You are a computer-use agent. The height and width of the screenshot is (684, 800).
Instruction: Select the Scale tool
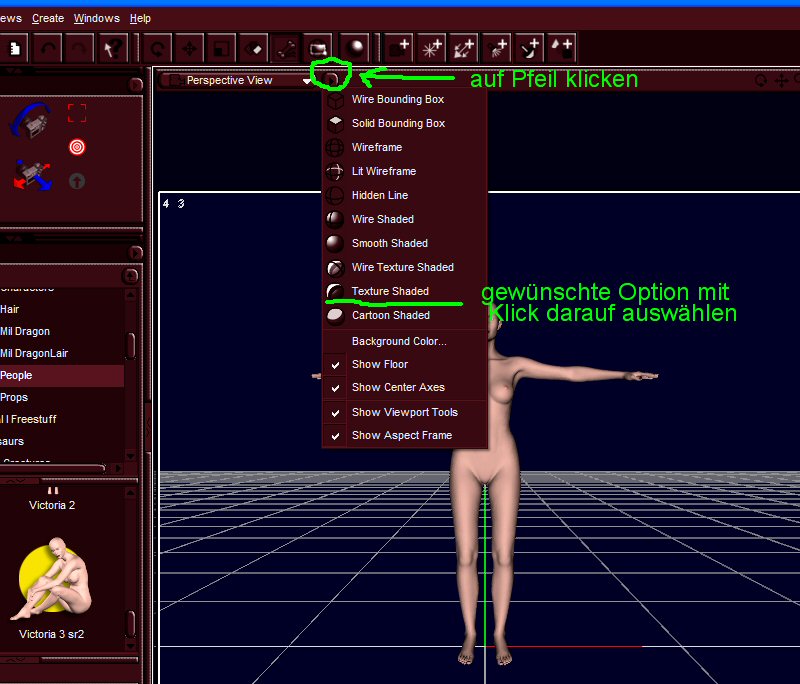coord(221,49)
